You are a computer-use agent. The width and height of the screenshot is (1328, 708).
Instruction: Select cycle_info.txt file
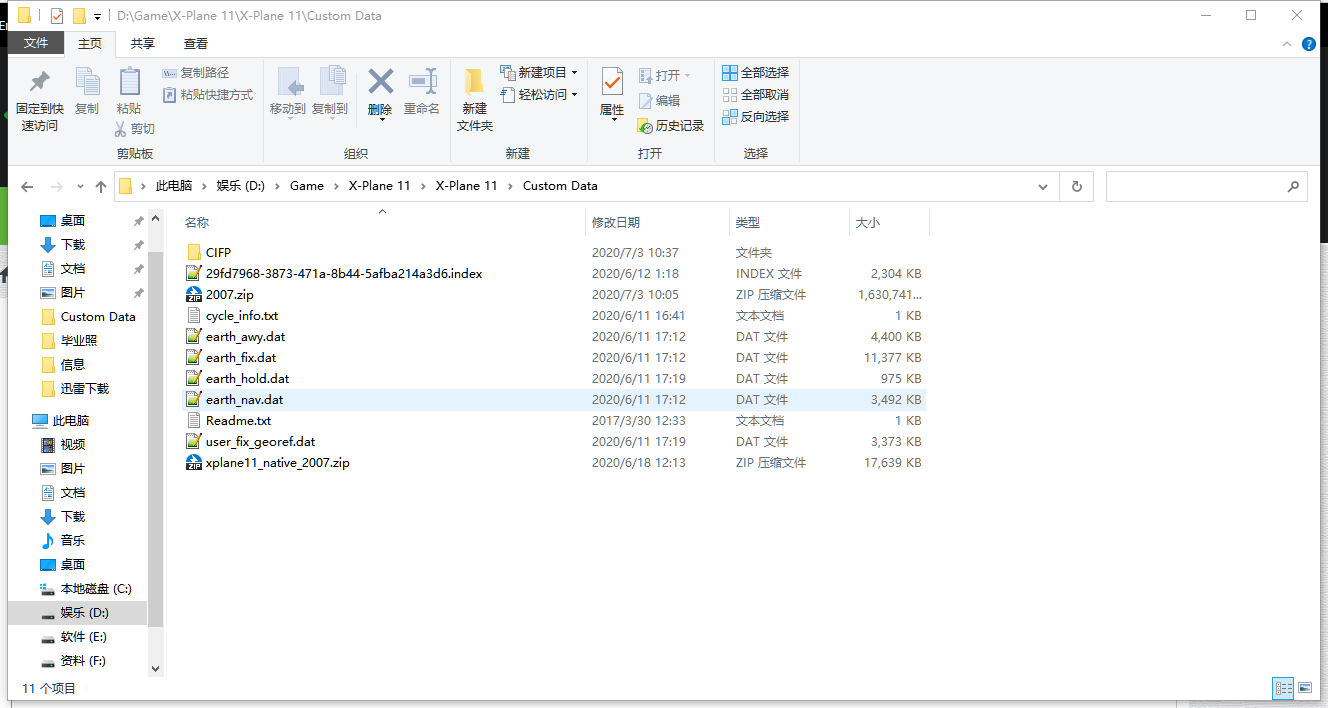coord(555,316)
